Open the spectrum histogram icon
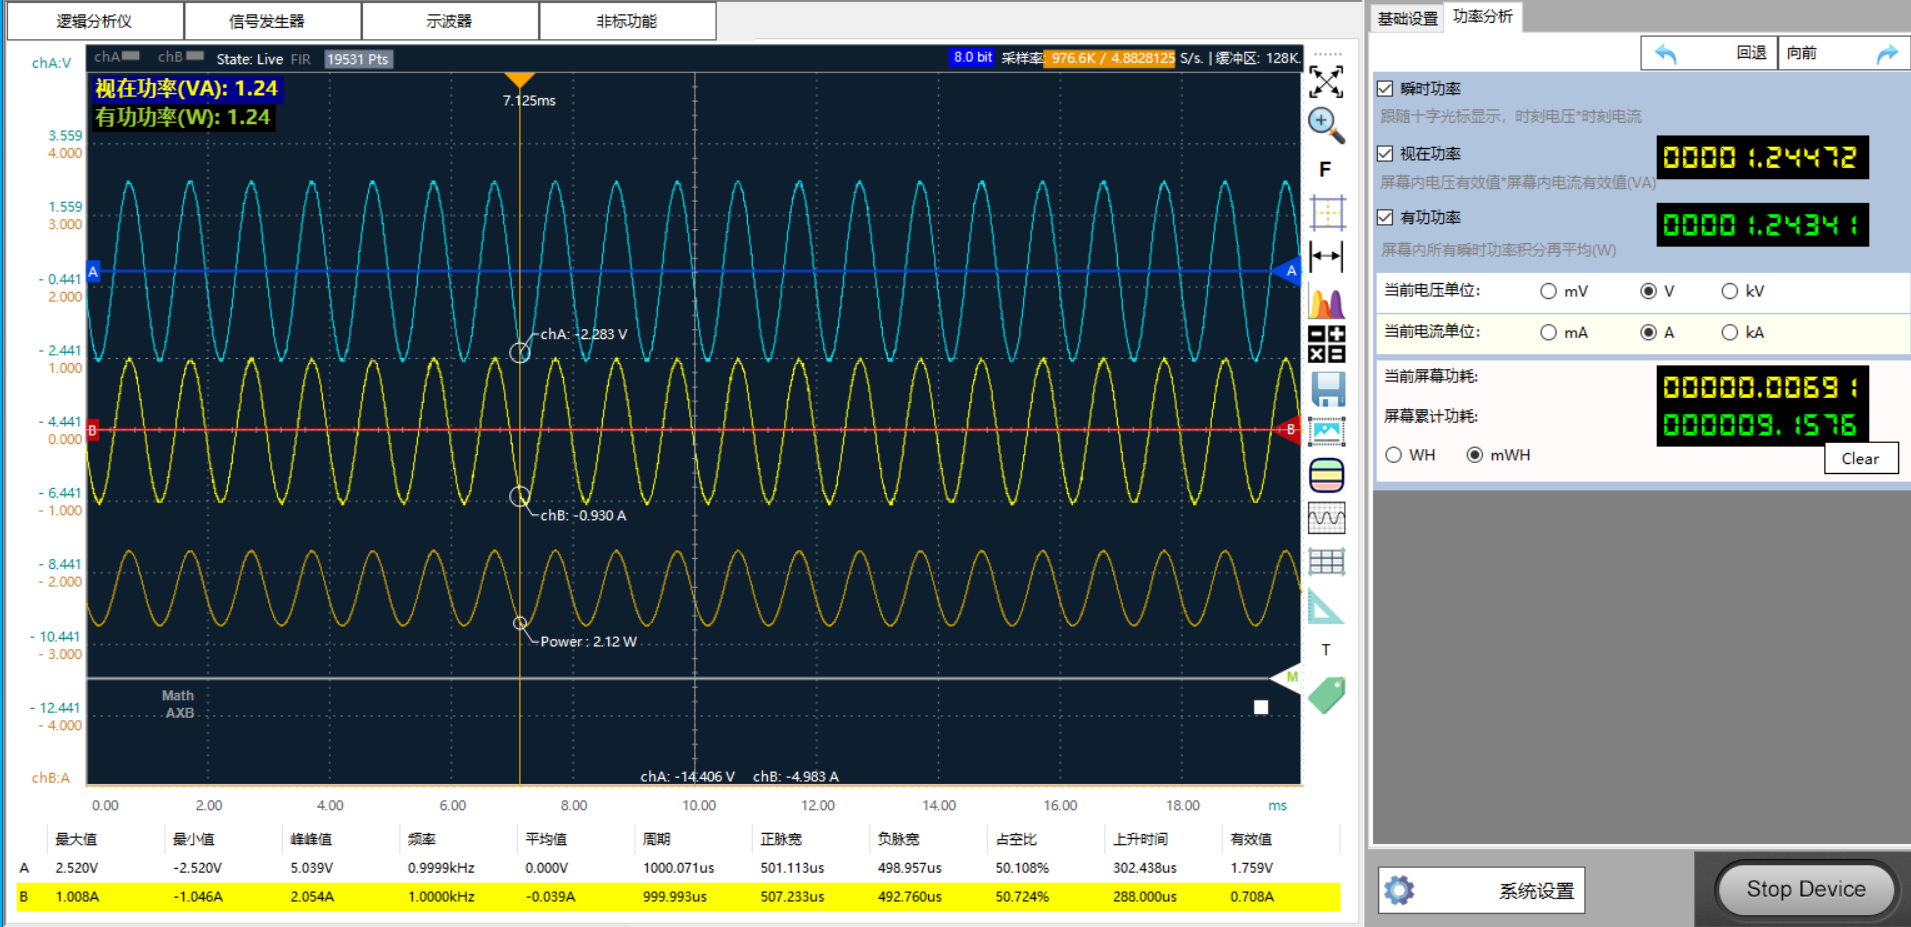Viewport: 1911px width, 927px height. [x=1326, y=302]
